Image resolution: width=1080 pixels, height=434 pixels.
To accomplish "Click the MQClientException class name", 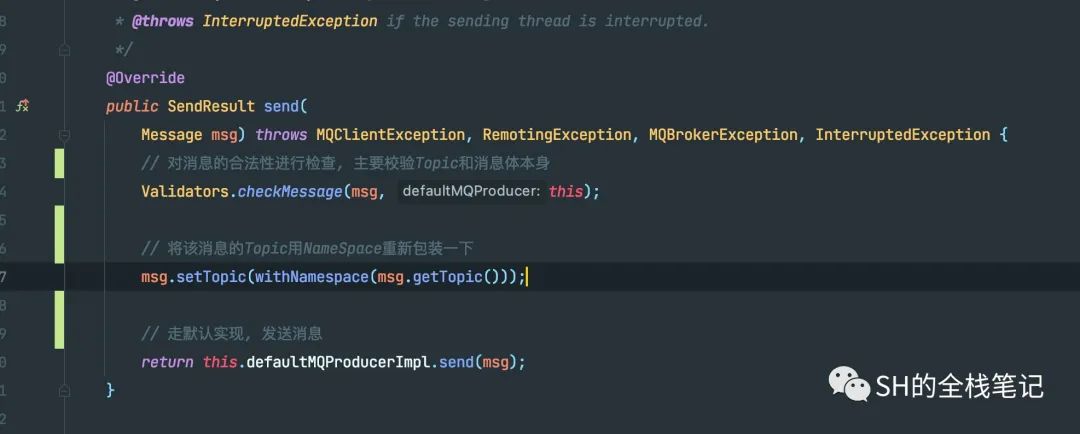I will [x=391, y=135].
